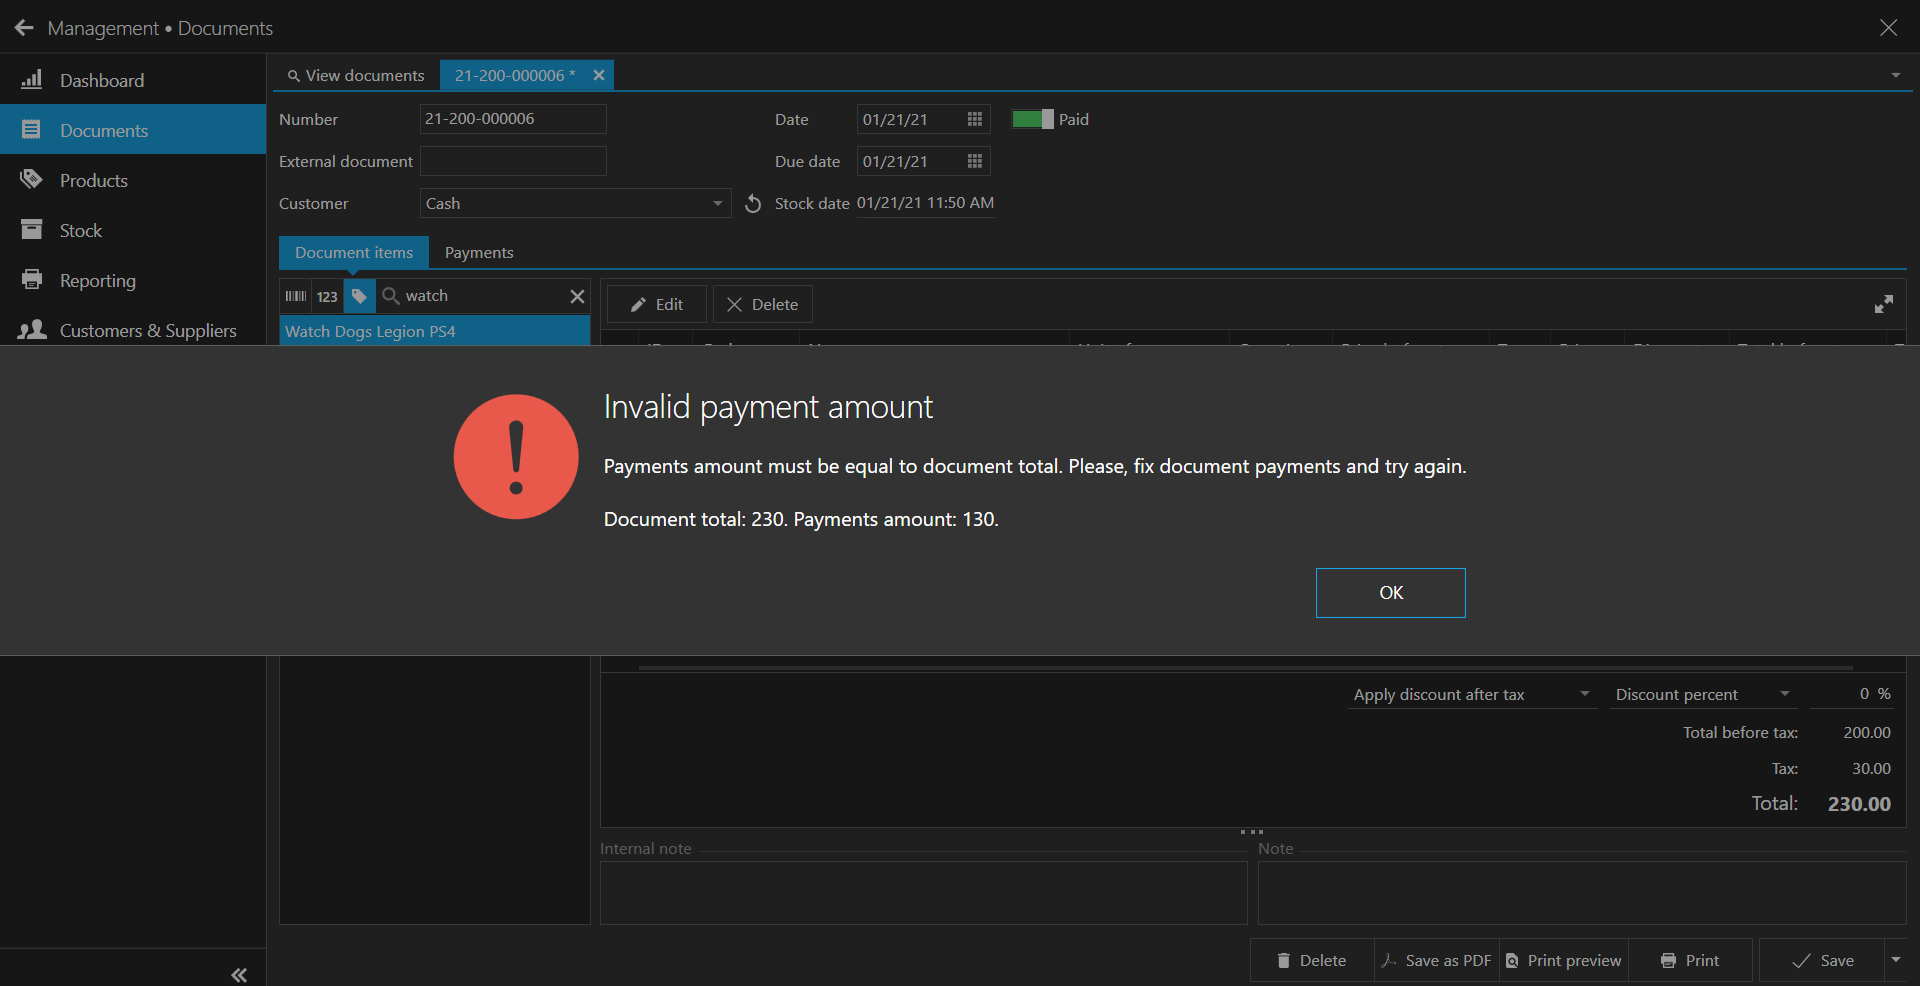Click OK to dismiss the invalid payment dialog
The image size is (1920, 986).
coord(1390,593)
